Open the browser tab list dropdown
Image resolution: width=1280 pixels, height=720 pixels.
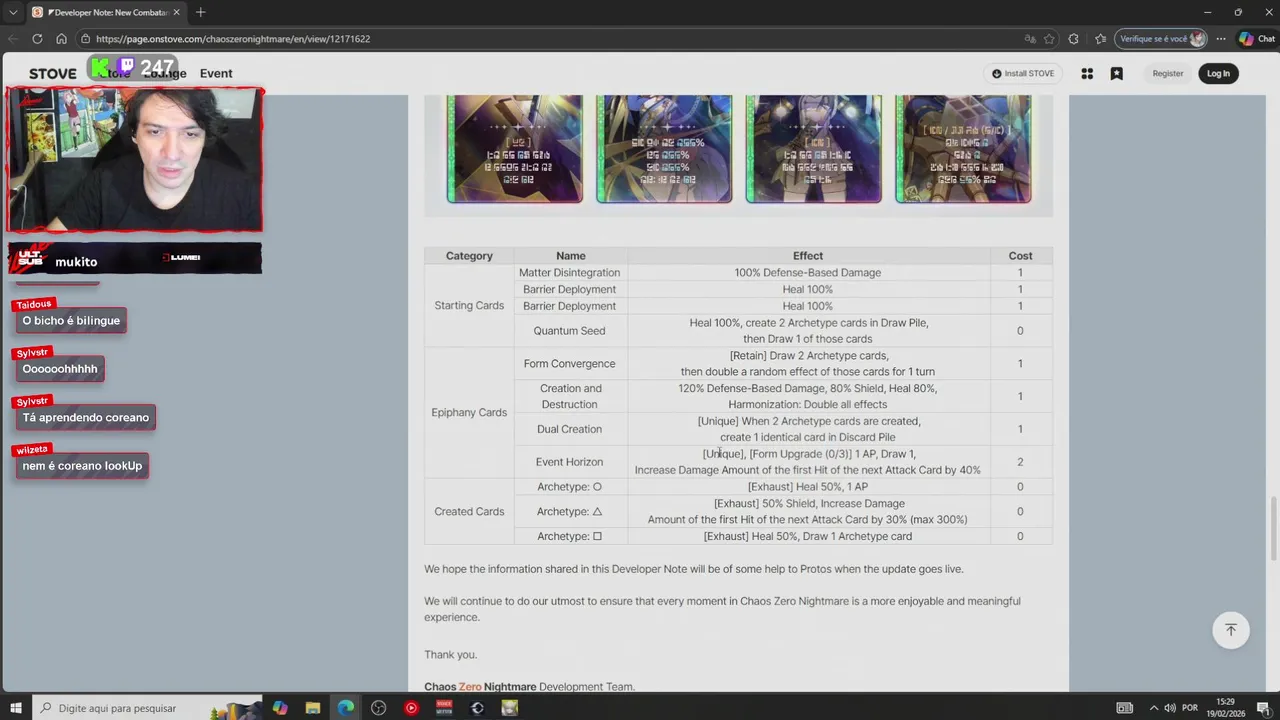[13, 12]
